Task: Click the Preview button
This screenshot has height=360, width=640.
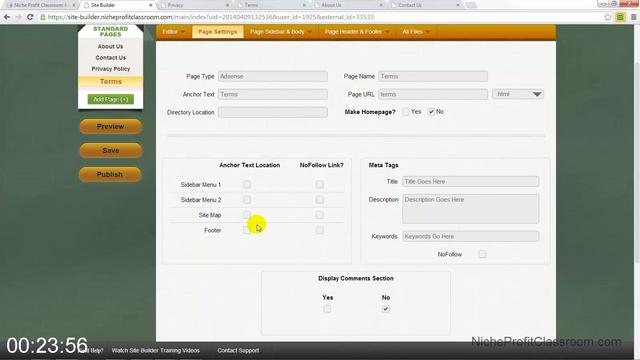Action: click(x=110, y=127)
